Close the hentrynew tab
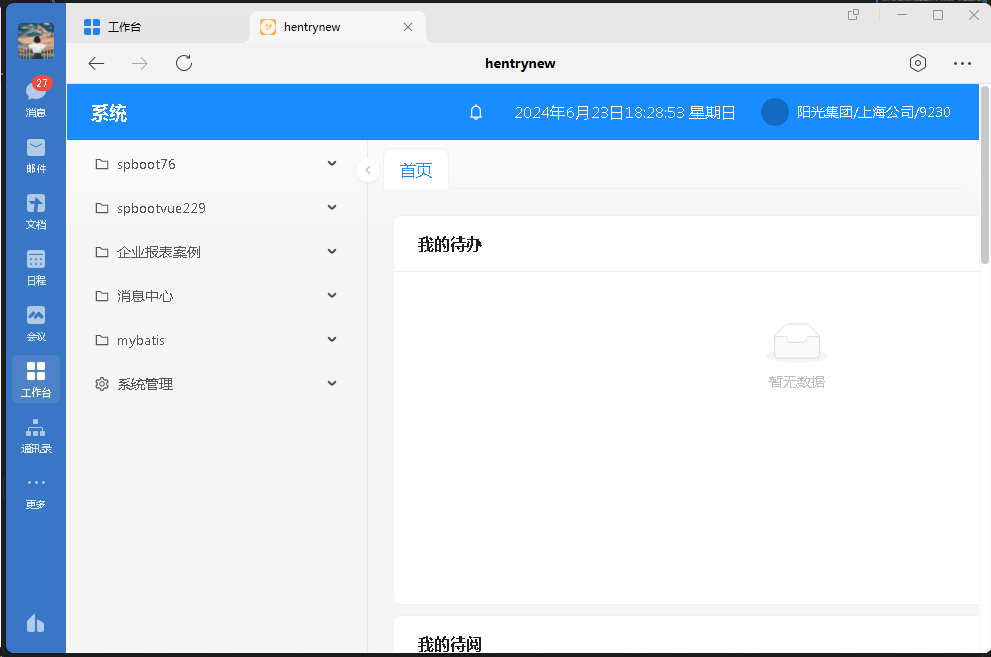Viewport: 991px width, 657px height. coord(408,27)
